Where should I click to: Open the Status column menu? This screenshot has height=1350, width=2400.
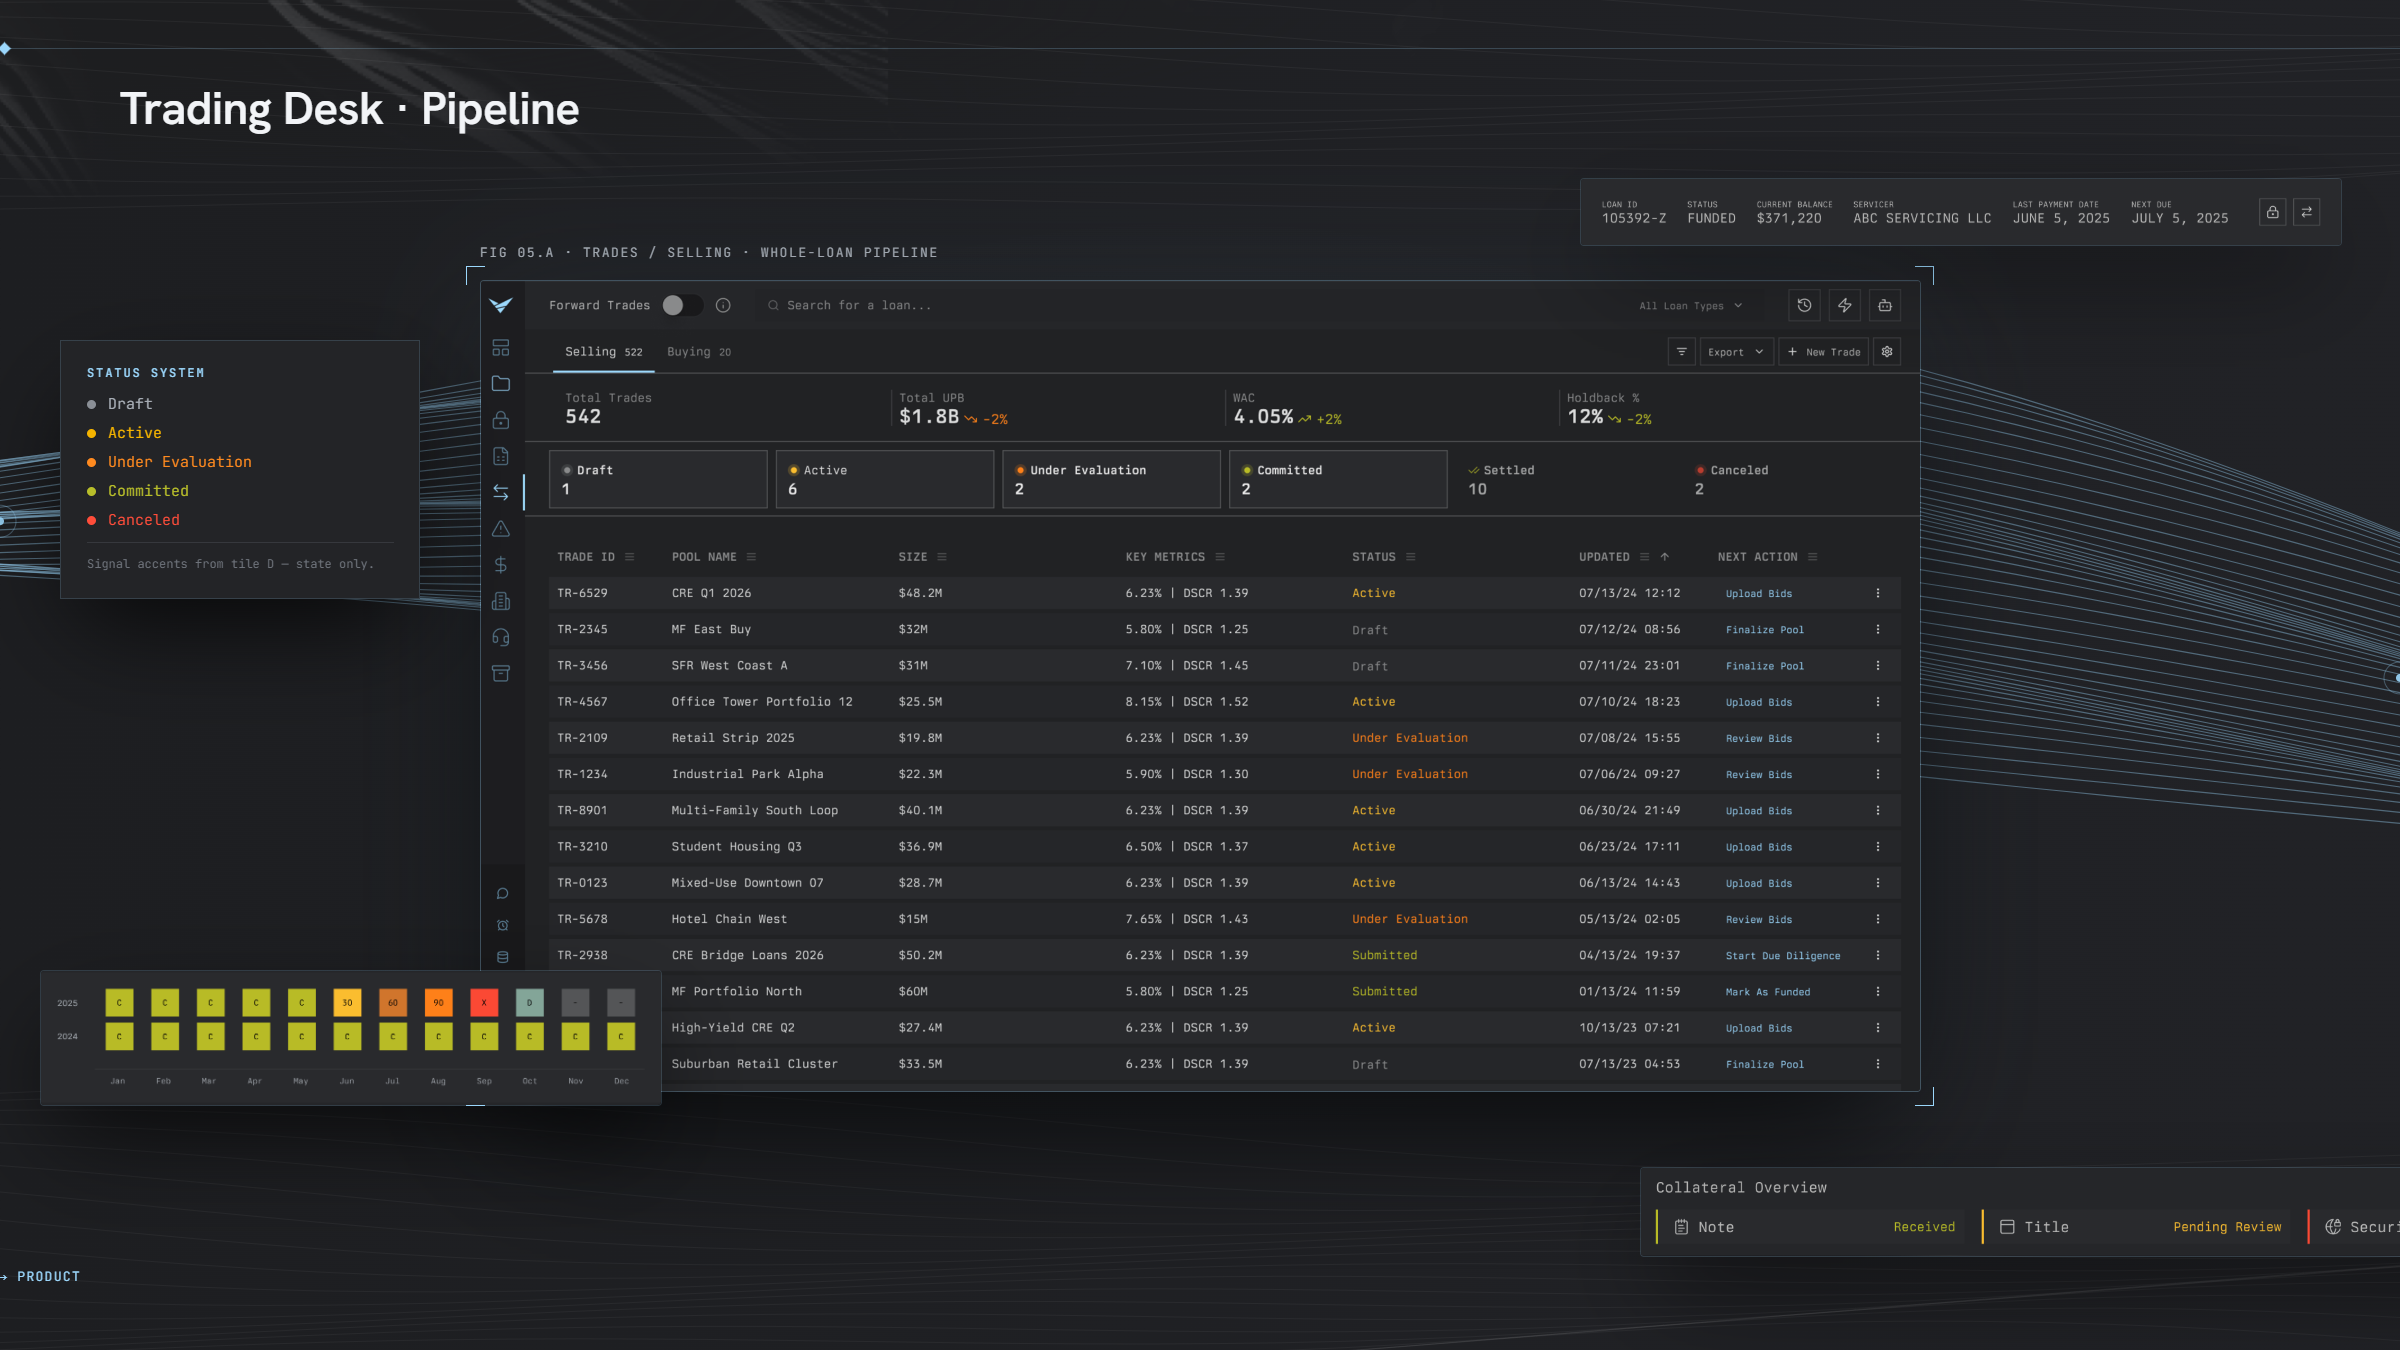tap(1410, 557)
